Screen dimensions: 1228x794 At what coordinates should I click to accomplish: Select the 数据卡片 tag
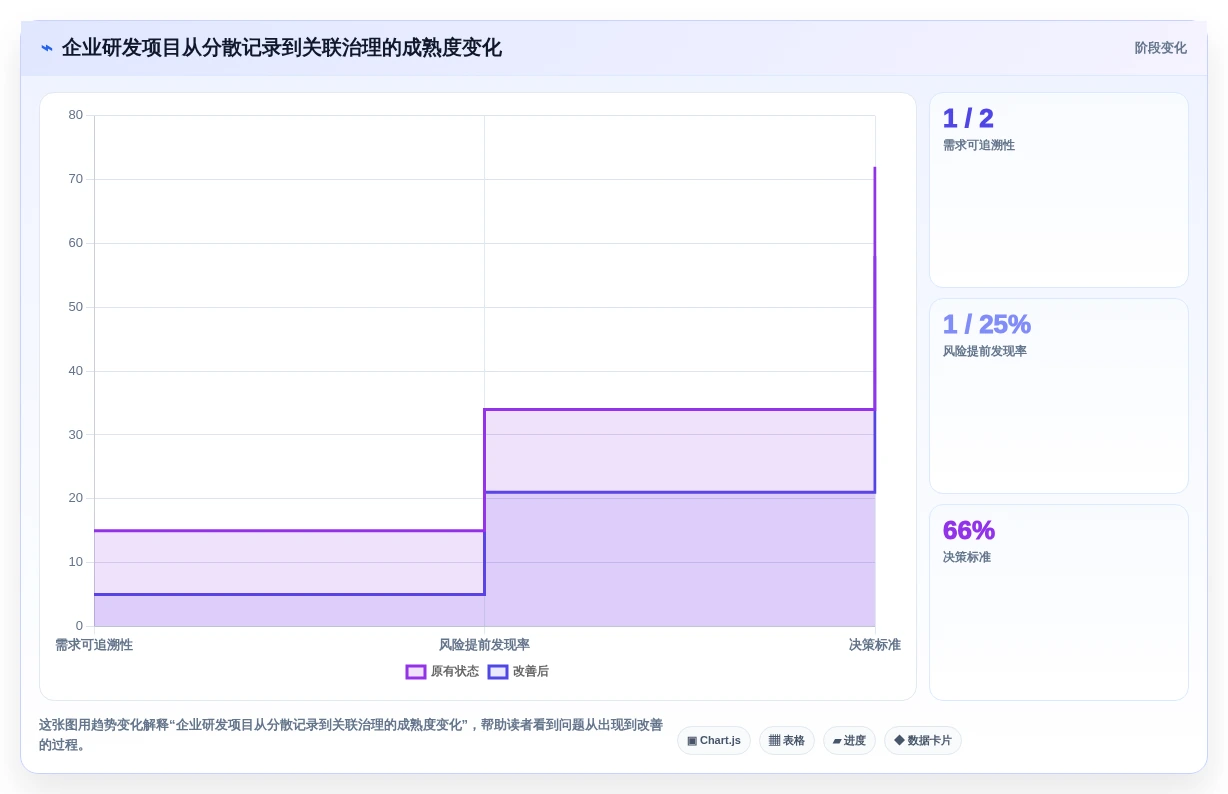[x=923, y=741]
